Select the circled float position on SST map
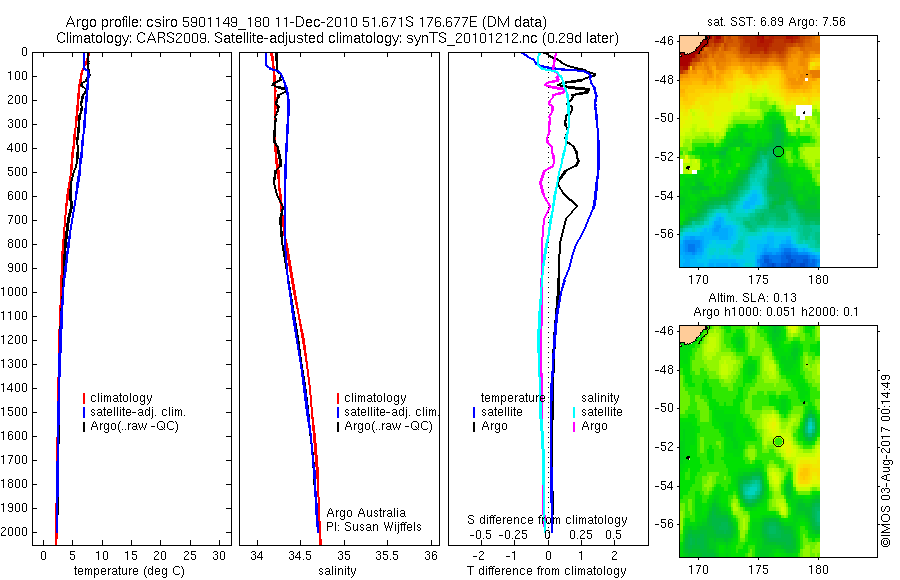 pos(778,152)
